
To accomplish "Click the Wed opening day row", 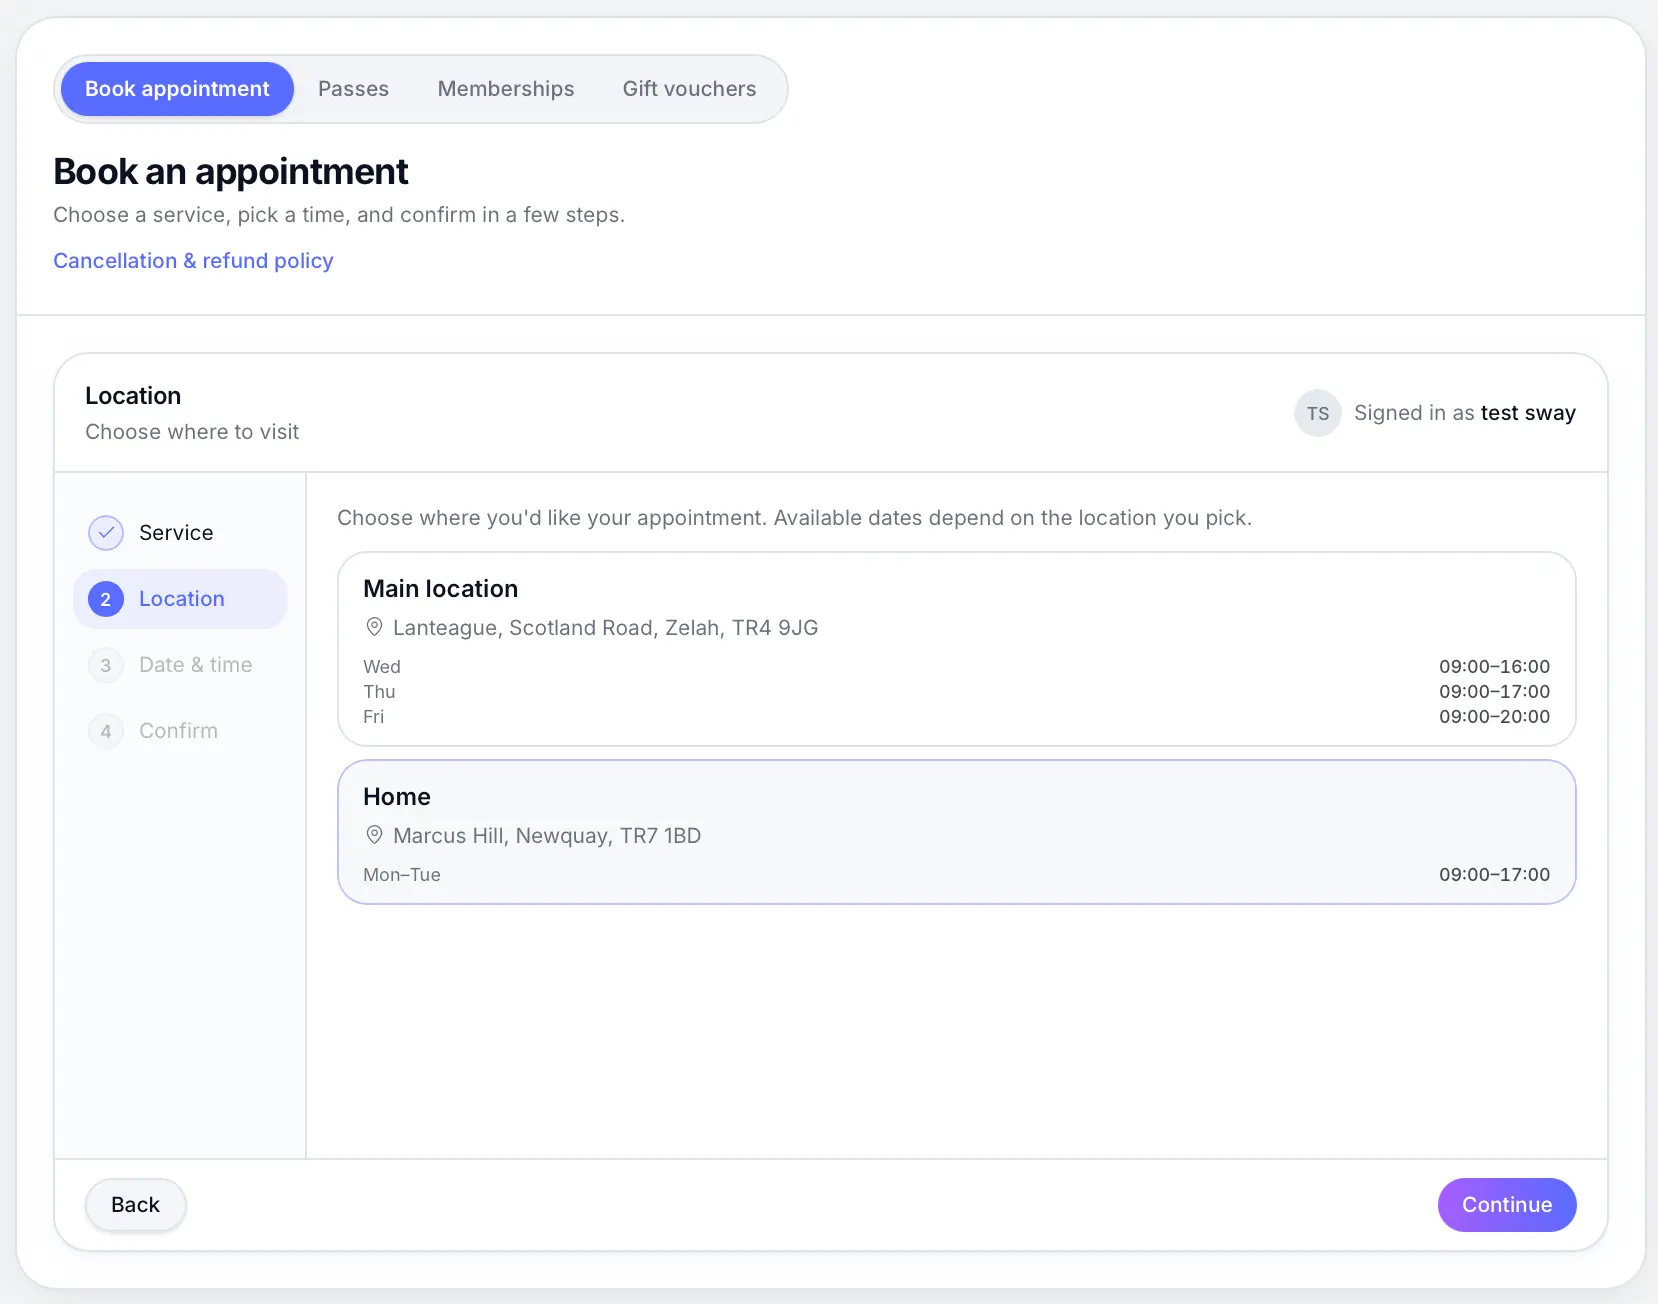I will [x=957, y=667].
